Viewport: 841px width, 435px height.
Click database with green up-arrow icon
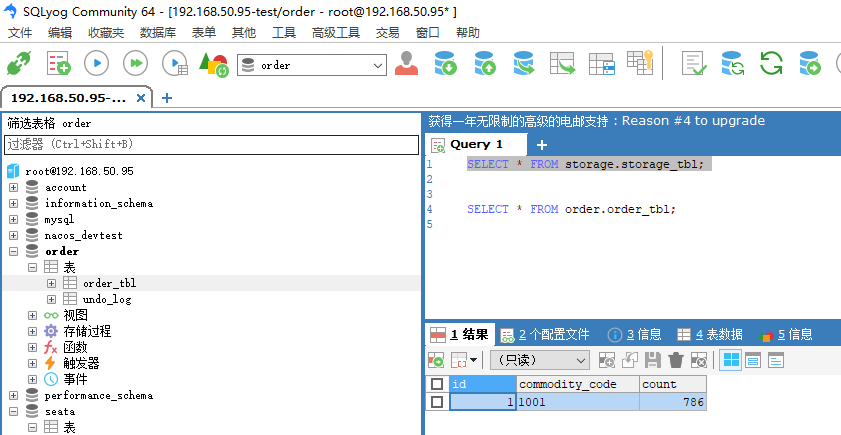(485, 63)
